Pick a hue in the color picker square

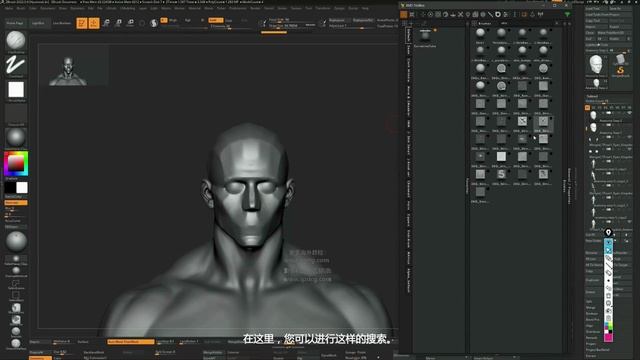(16, 164)
